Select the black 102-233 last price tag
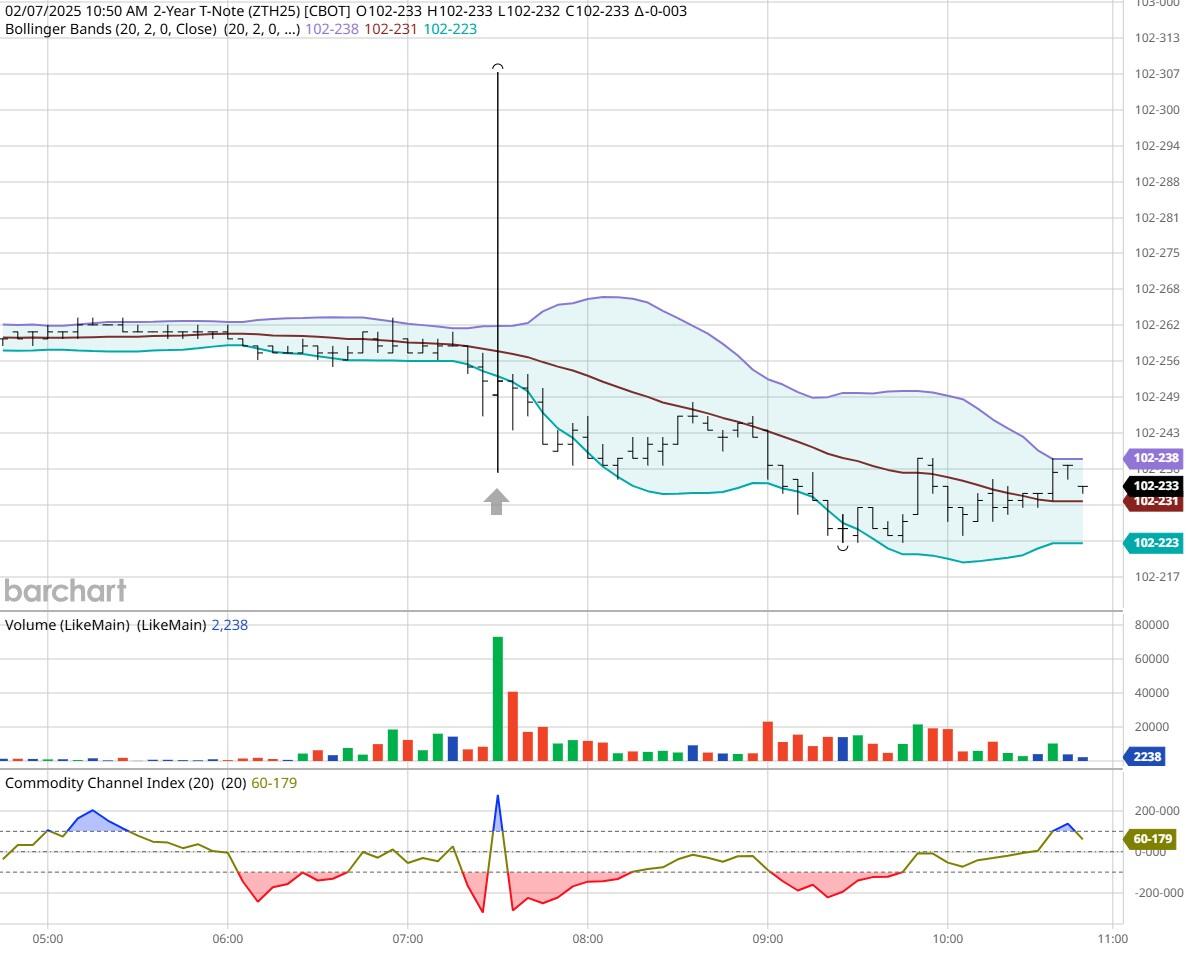1188x953 pixels. tap(1155, 486)
